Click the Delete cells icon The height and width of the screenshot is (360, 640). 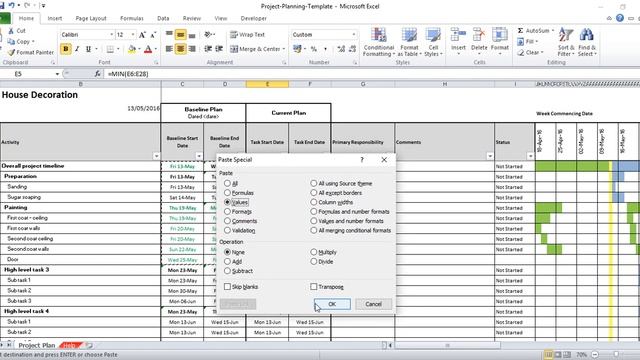479,35
